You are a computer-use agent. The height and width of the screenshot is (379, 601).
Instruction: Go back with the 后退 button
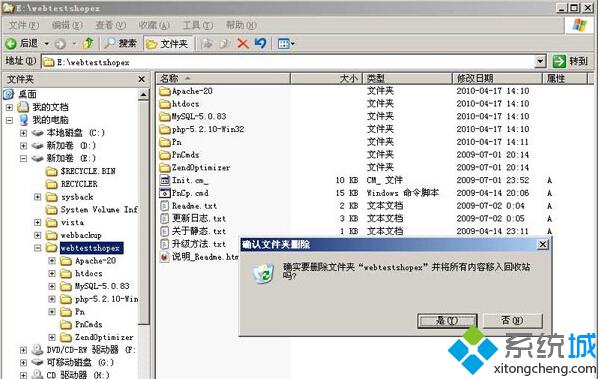coord(22,43)
